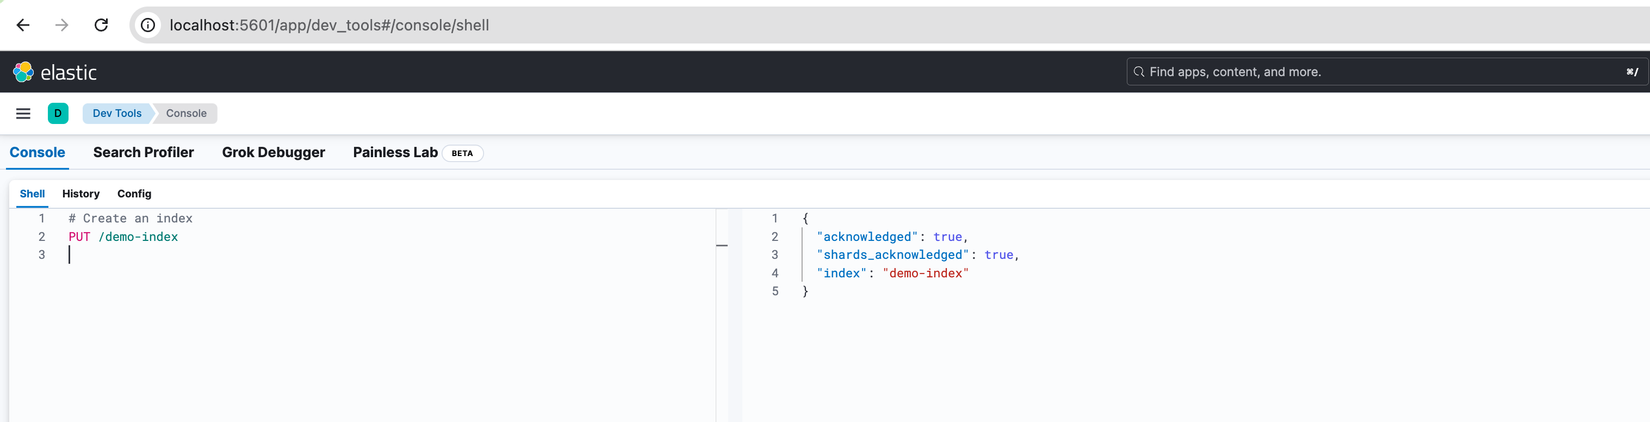Open the hamburger navigation menu
The height and width of the screenshot is (422, 1650).
click(23, 114)
